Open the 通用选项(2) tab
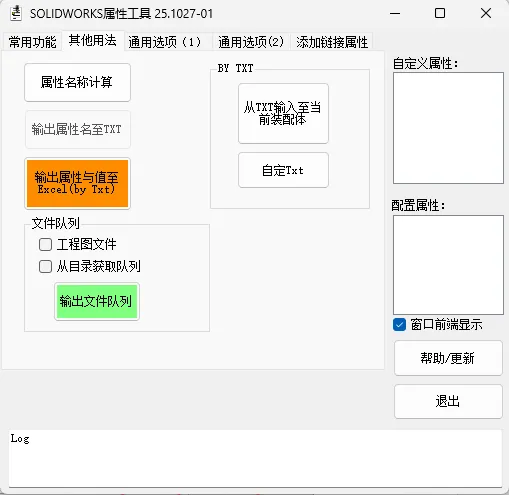This screenshot has height=495, width=509. (x=251, y=42)
